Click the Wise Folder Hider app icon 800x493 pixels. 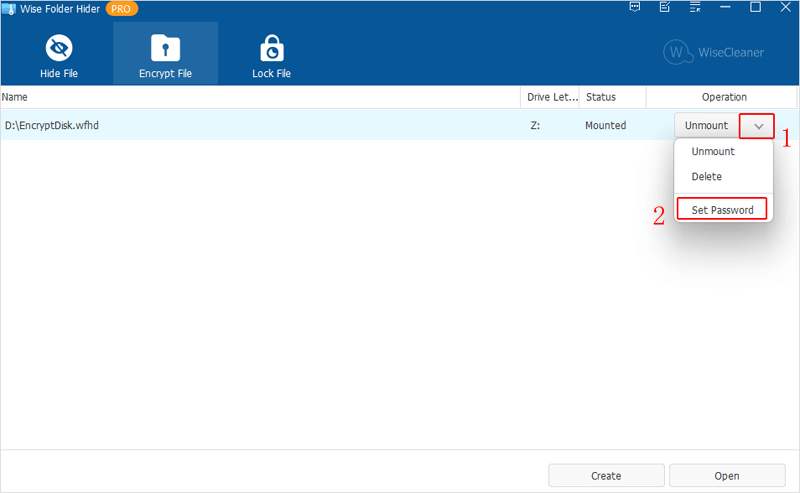tap(9, 9)
